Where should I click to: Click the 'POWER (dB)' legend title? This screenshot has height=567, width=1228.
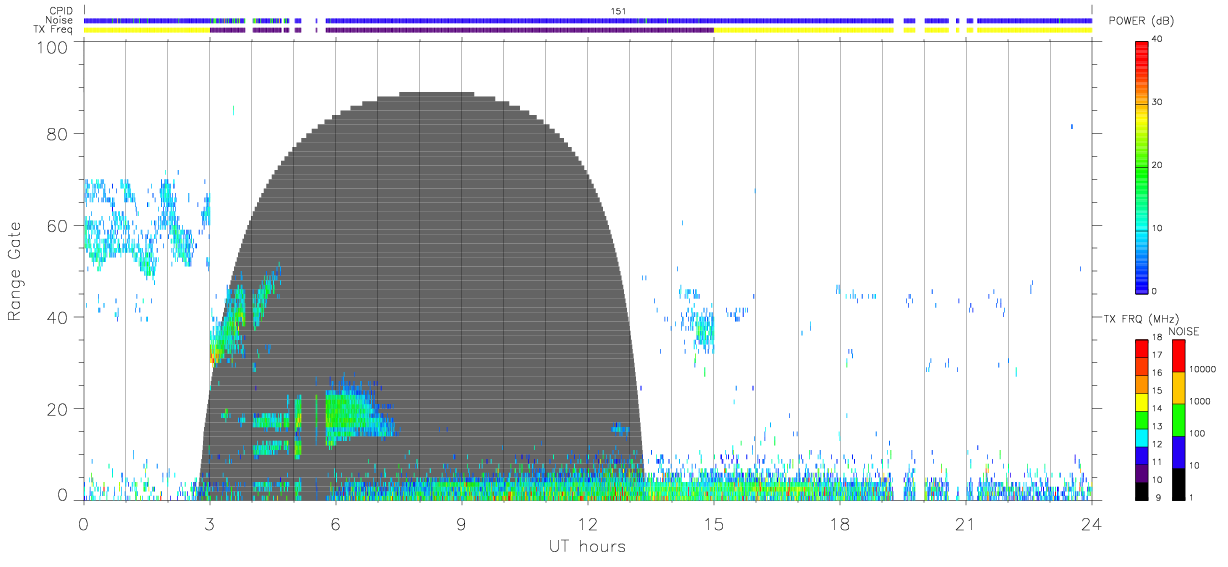(x=1141, y=21)
